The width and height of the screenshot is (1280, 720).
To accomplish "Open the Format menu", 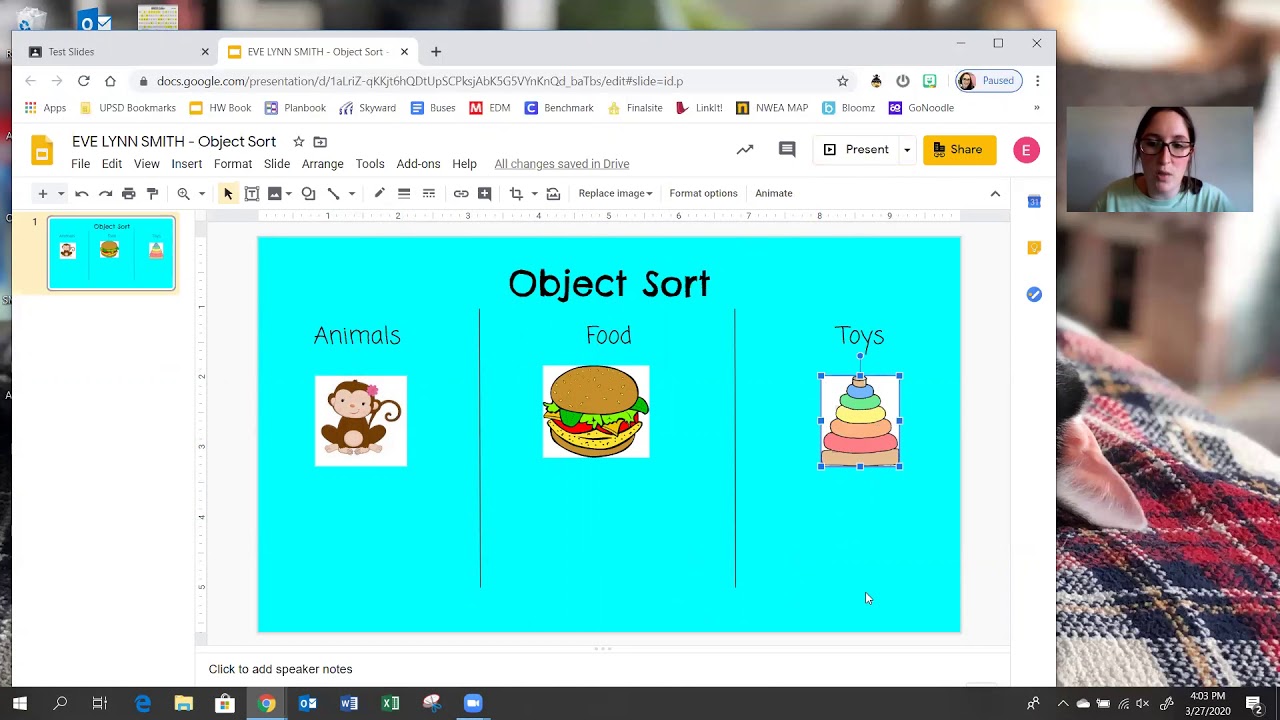I will (232, 164).
